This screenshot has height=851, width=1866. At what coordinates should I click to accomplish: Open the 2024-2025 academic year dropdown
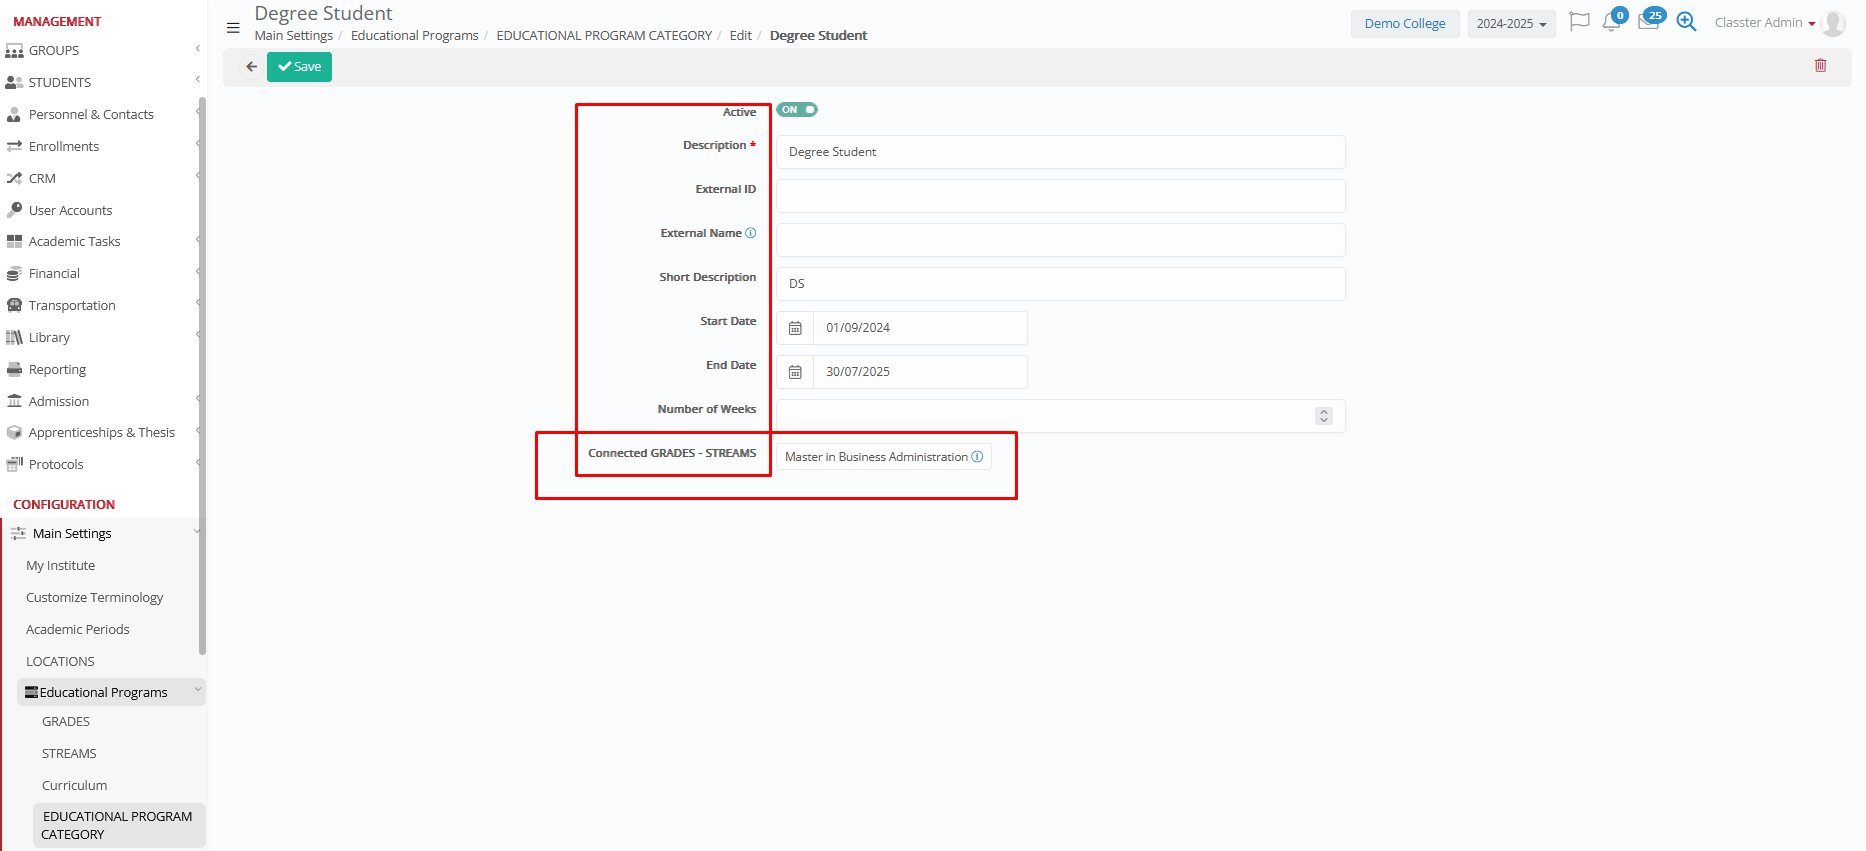(x=1511, y=24)
